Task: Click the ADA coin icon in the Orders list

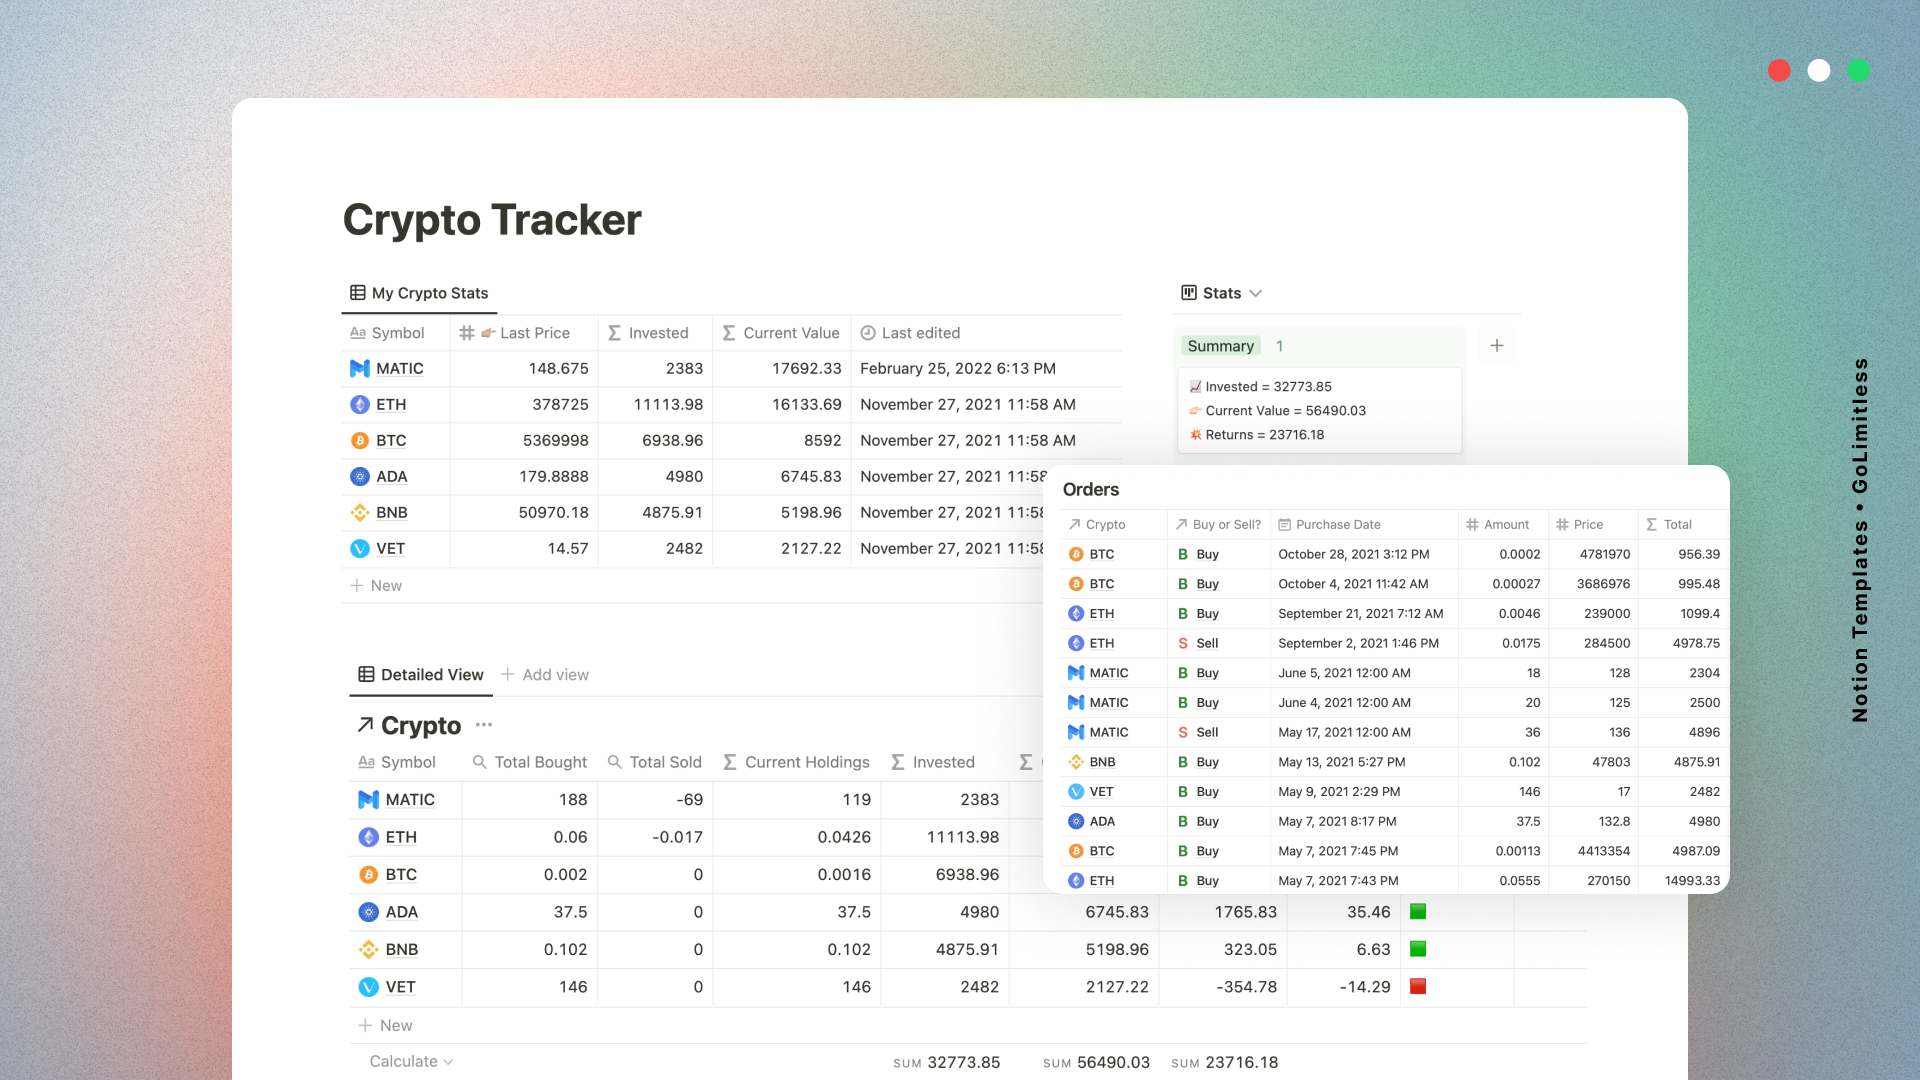Action: 1076,821
